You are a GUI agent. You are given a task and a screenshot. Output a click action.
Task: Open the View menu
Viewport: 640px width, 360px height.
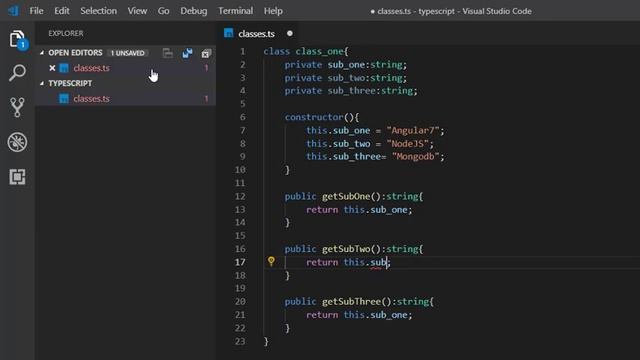(x=137, y=11)
